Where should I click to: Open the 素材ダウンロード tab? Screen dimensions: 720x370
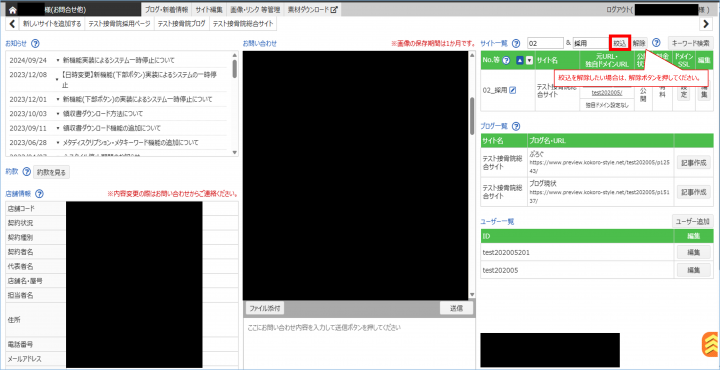point(313,9)
